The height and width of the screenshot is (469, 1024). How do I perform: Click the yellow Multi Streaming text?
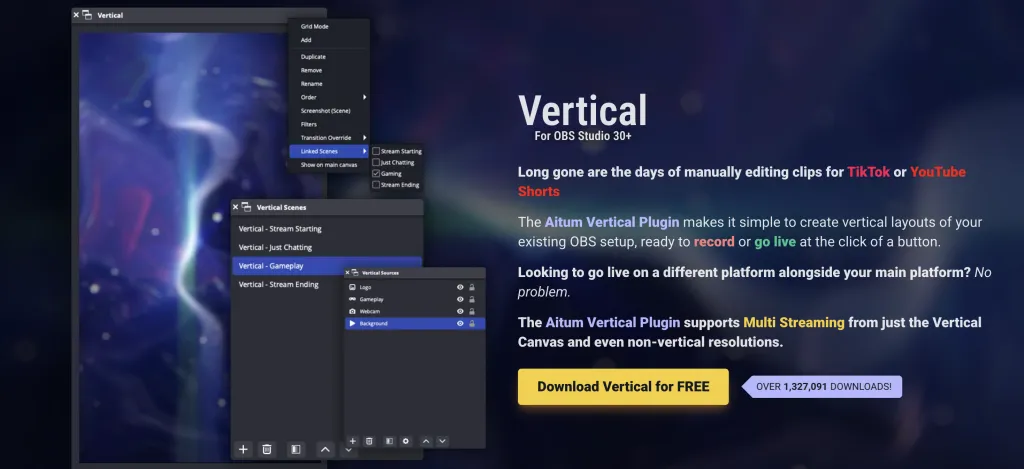pyautogui.click(x=793, y=323)
